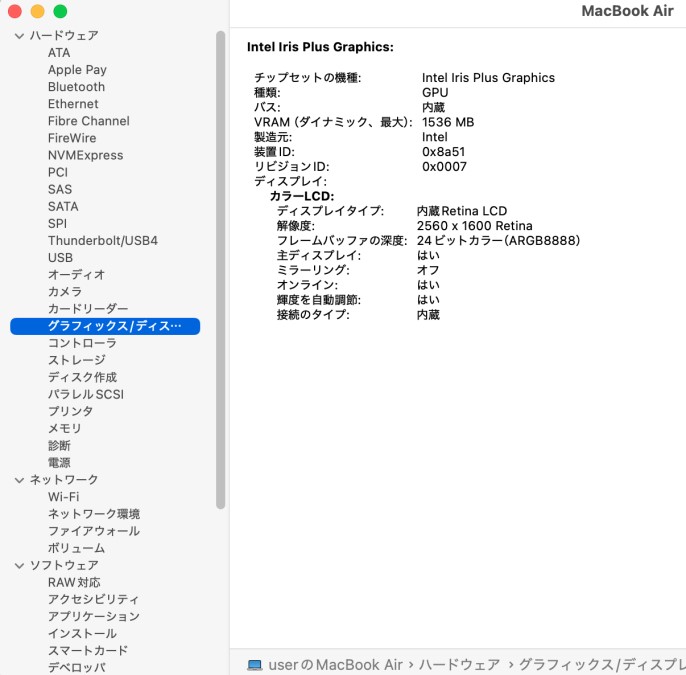Select ボリューム under network
This screenshot has width=686, height=675.
point(77,548)
